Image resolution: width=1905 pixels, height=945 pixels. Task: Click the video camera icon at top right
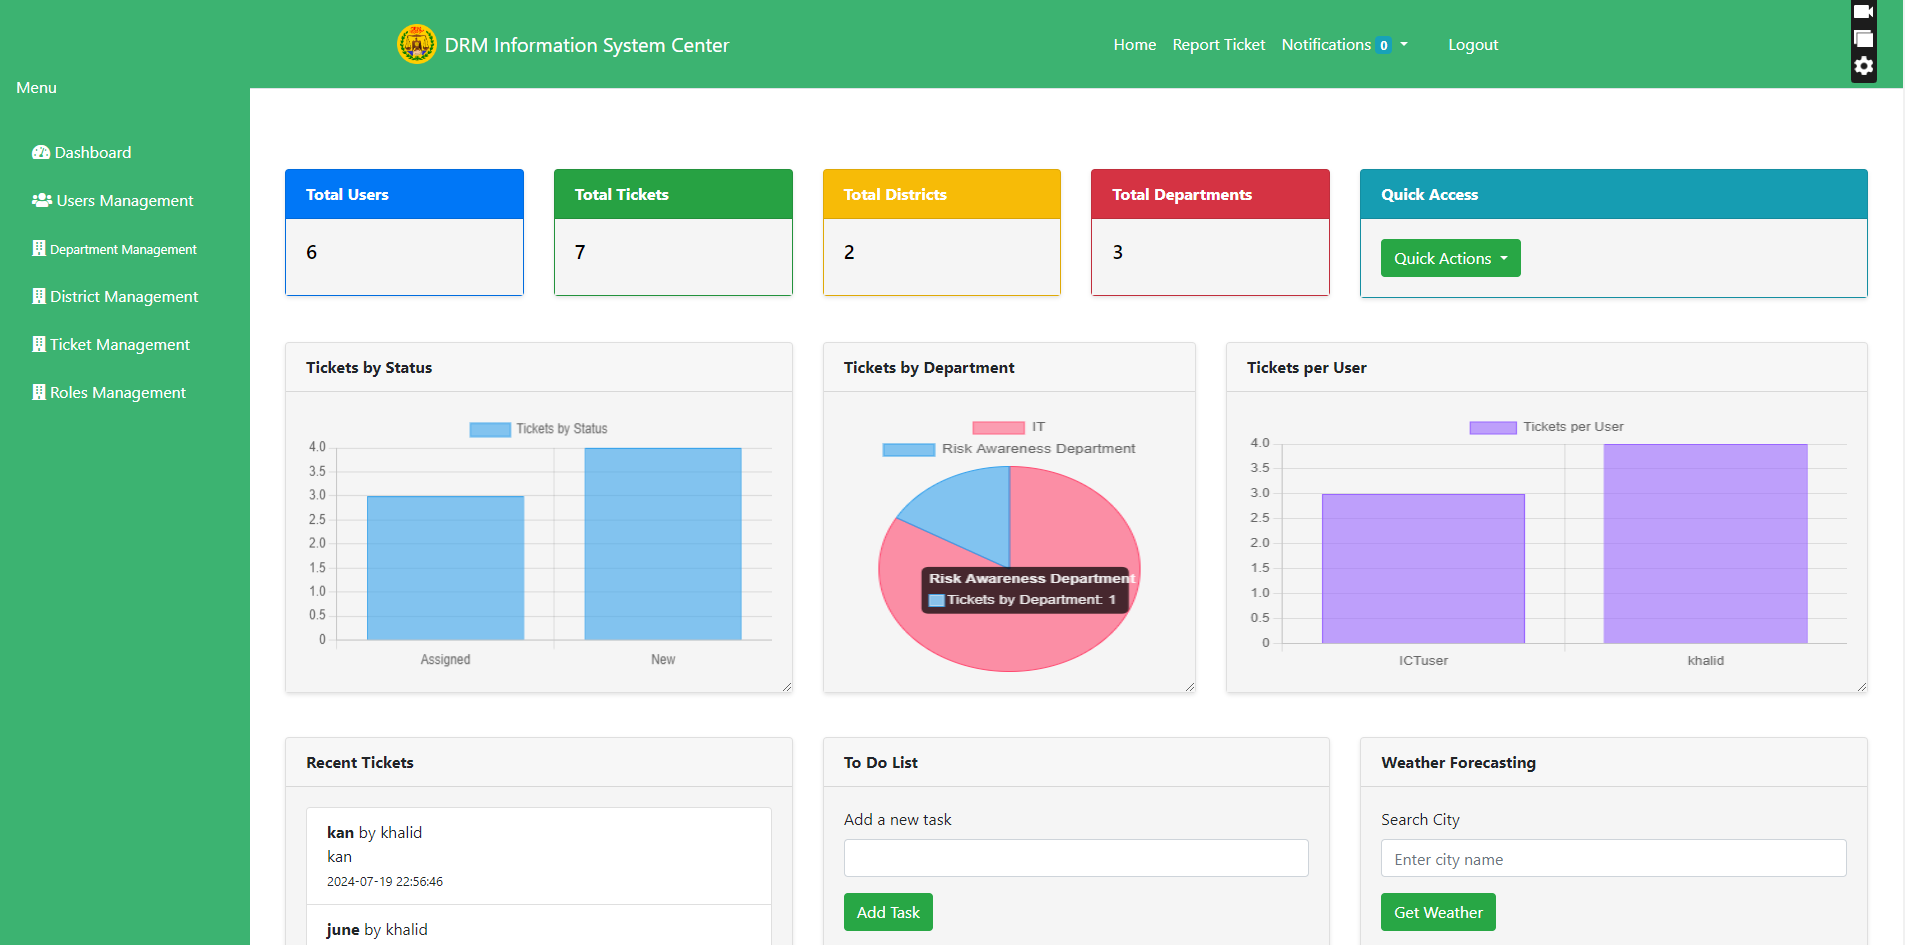[x=1863, y=12]
